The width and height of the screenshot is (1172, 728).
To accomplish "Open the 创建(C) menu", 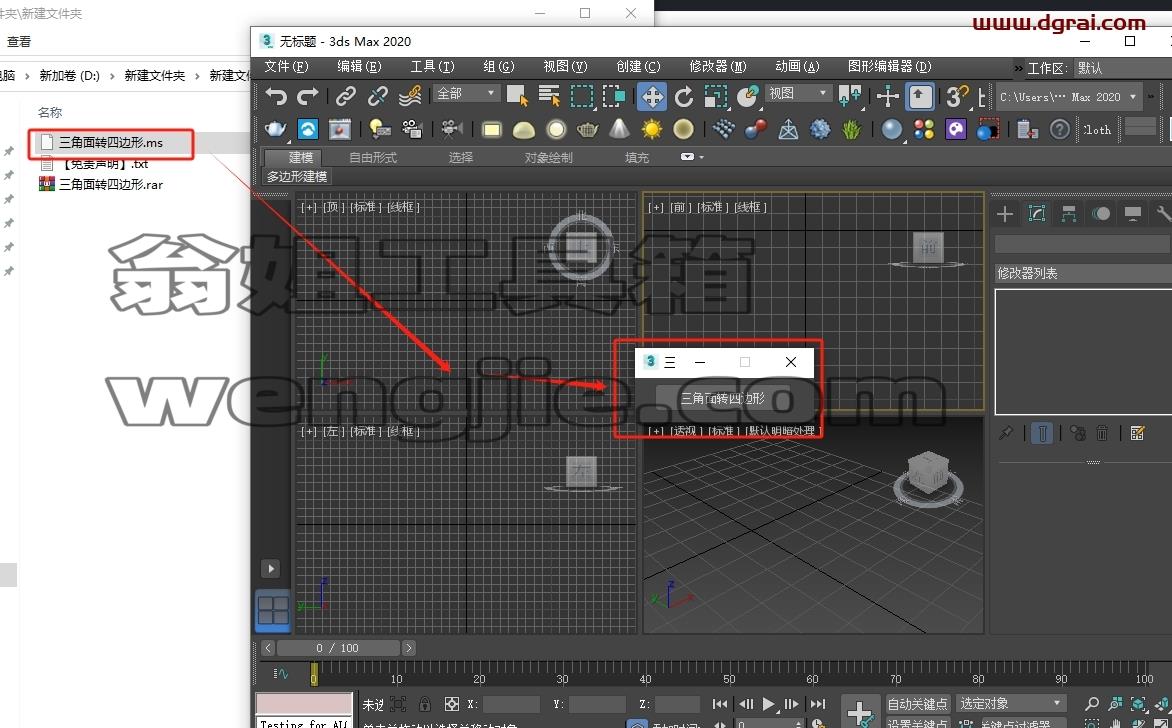I will tap(638, 67).
